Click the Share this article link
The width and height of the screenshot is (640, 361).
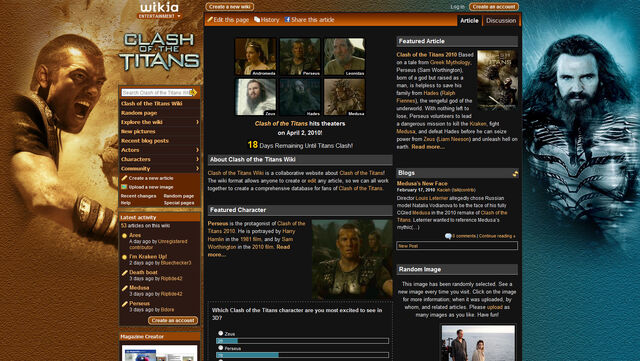[313, 20]
